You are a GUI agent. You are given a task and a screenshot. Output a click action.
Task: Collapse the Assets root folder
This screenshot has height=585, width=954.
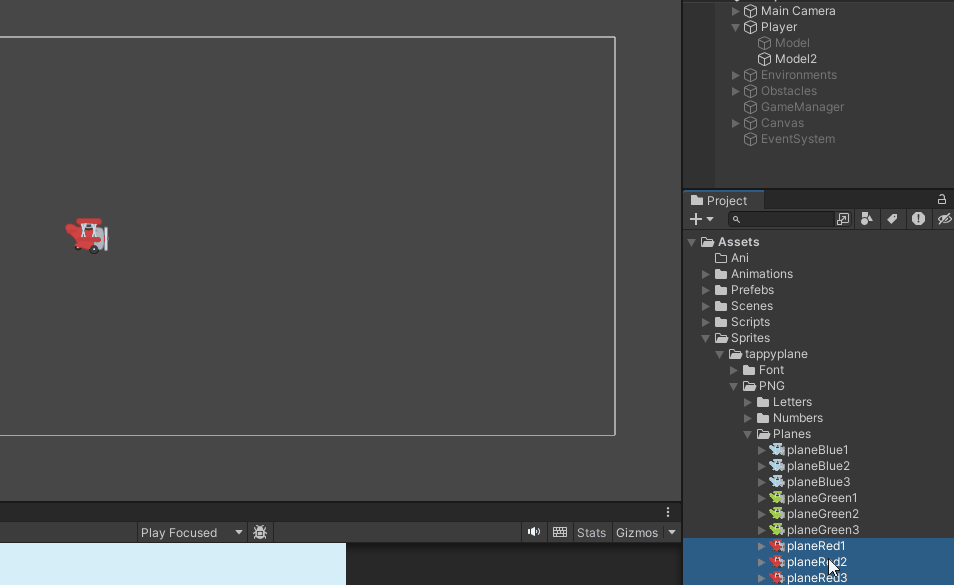point(692,242)
